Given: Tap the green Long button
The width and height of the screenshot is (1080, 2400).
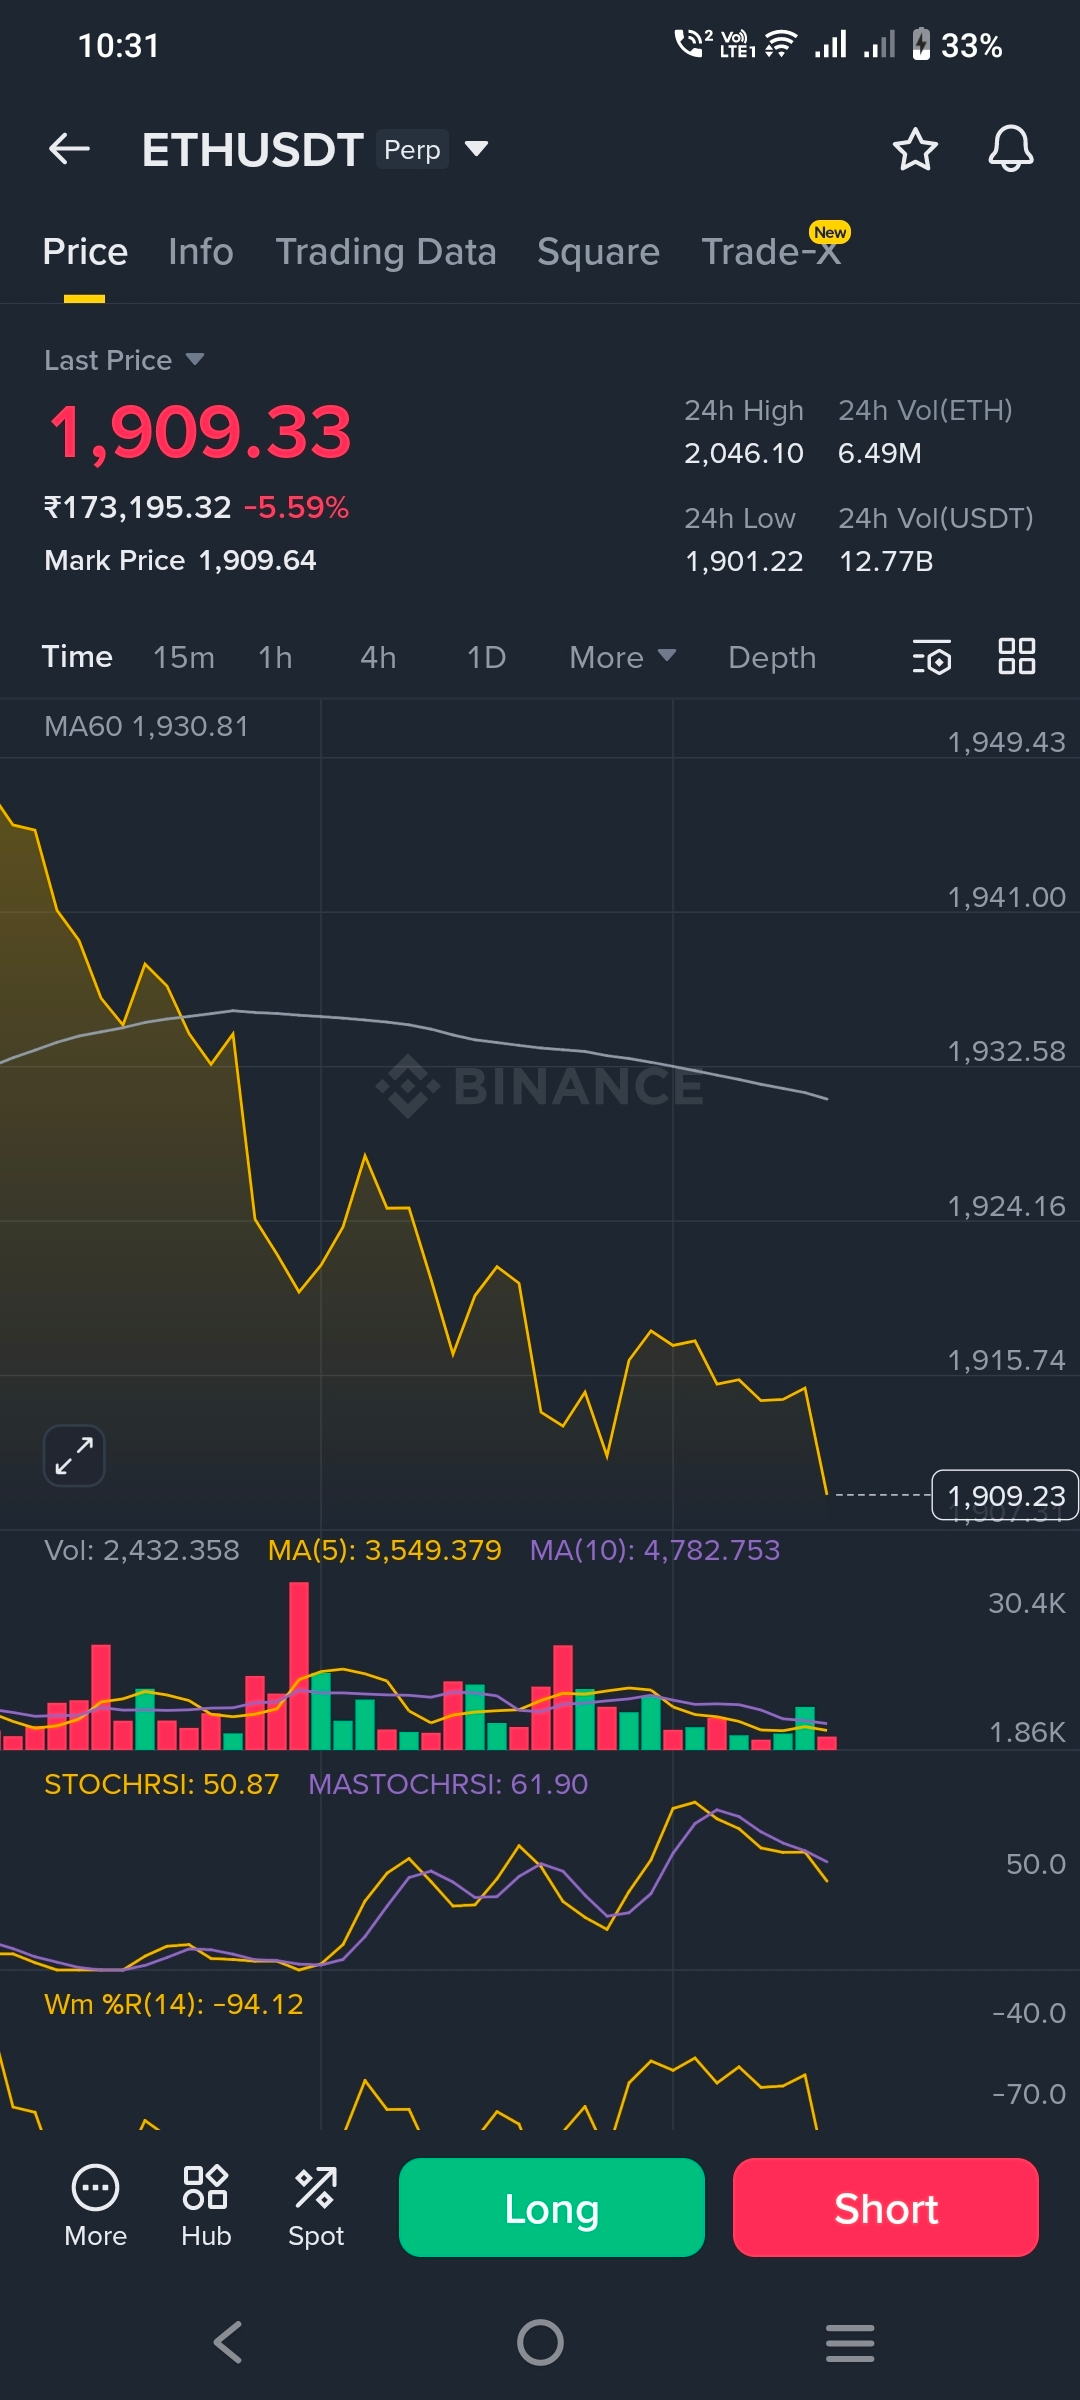Looking at the screenshot, I should 552,2208.
